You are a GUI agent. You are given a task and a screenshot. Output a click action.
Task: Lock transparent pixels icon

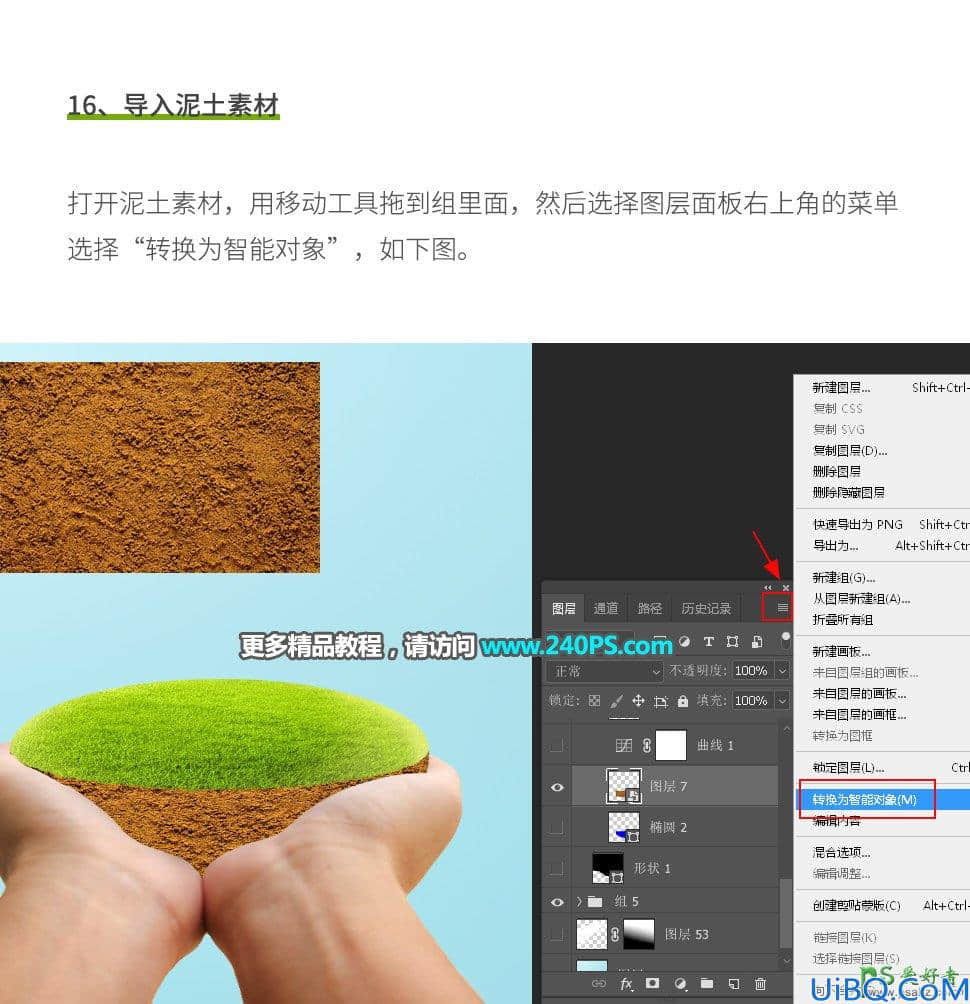[x=594, y=700]
